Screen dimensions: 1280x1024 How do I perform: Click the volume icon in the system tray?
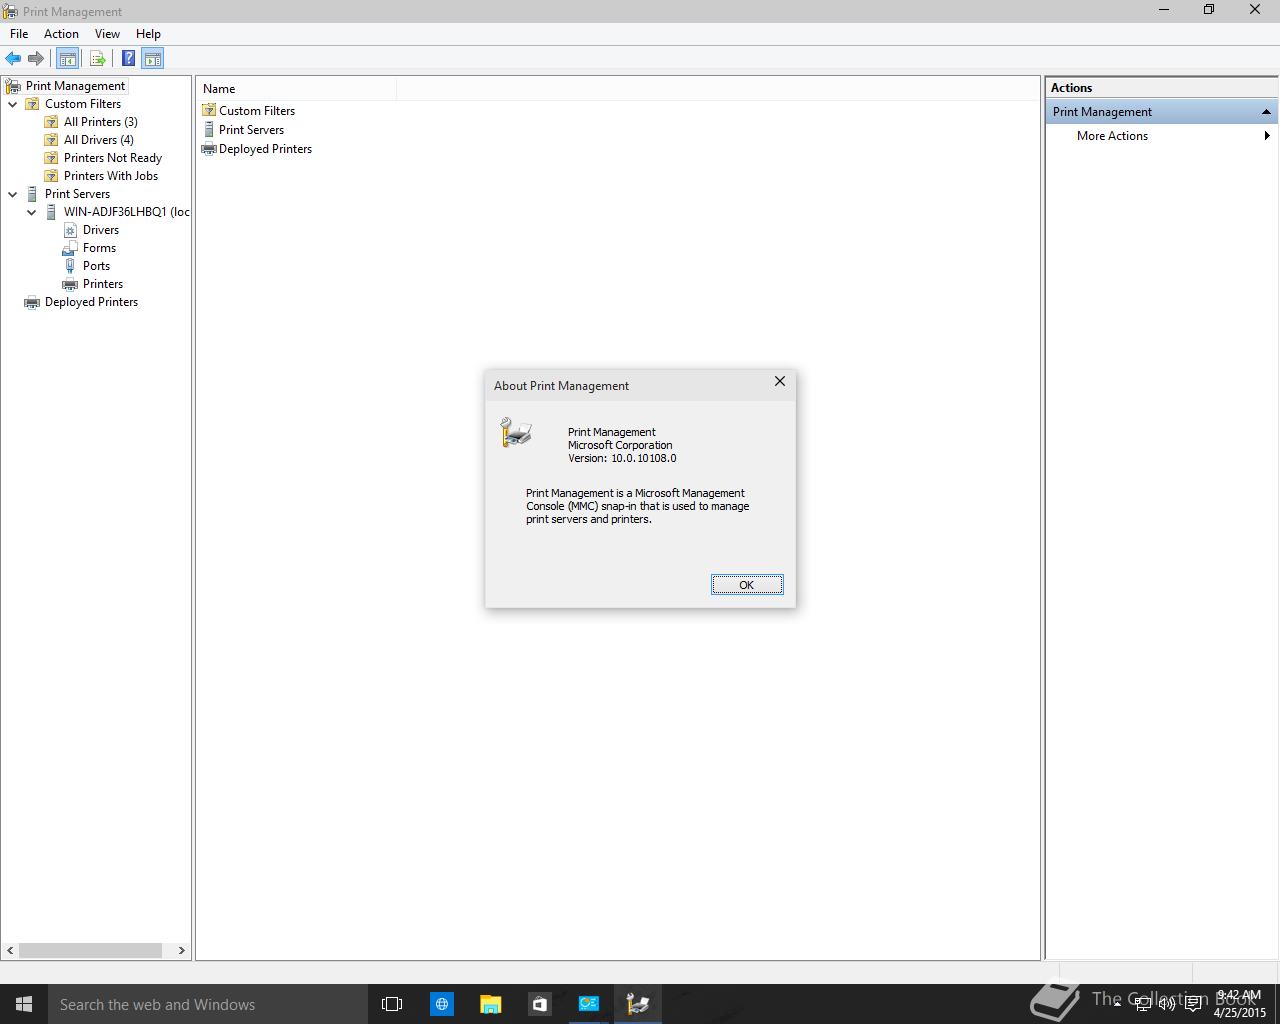point(1167,1004)
